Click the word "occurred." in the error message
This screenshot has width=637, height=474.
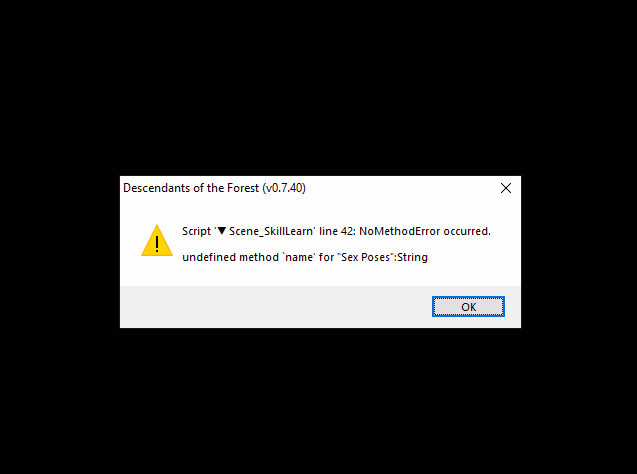467,231
